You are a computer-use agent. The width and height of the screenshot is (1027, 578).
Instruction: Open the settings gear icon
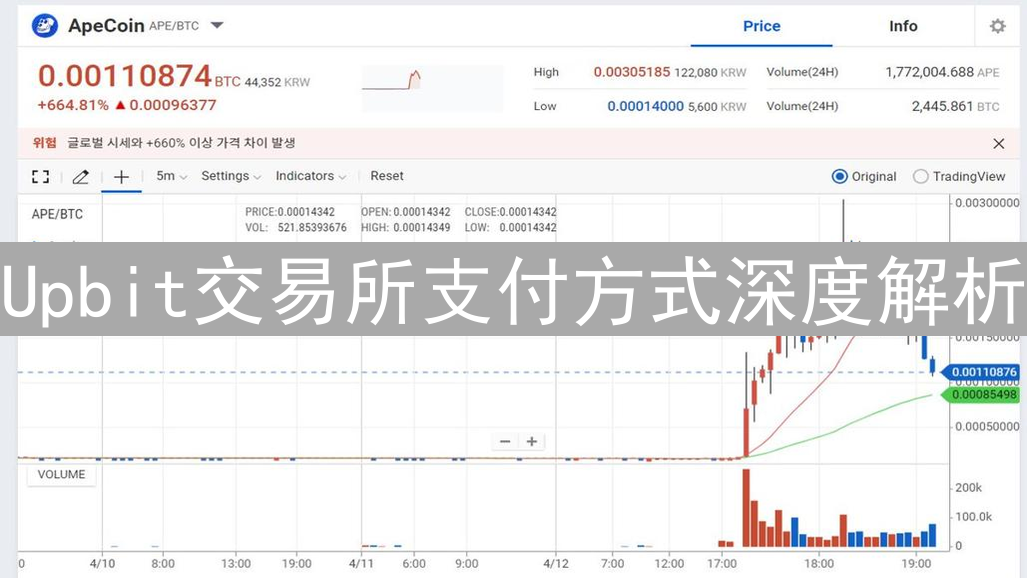(998, 26)
